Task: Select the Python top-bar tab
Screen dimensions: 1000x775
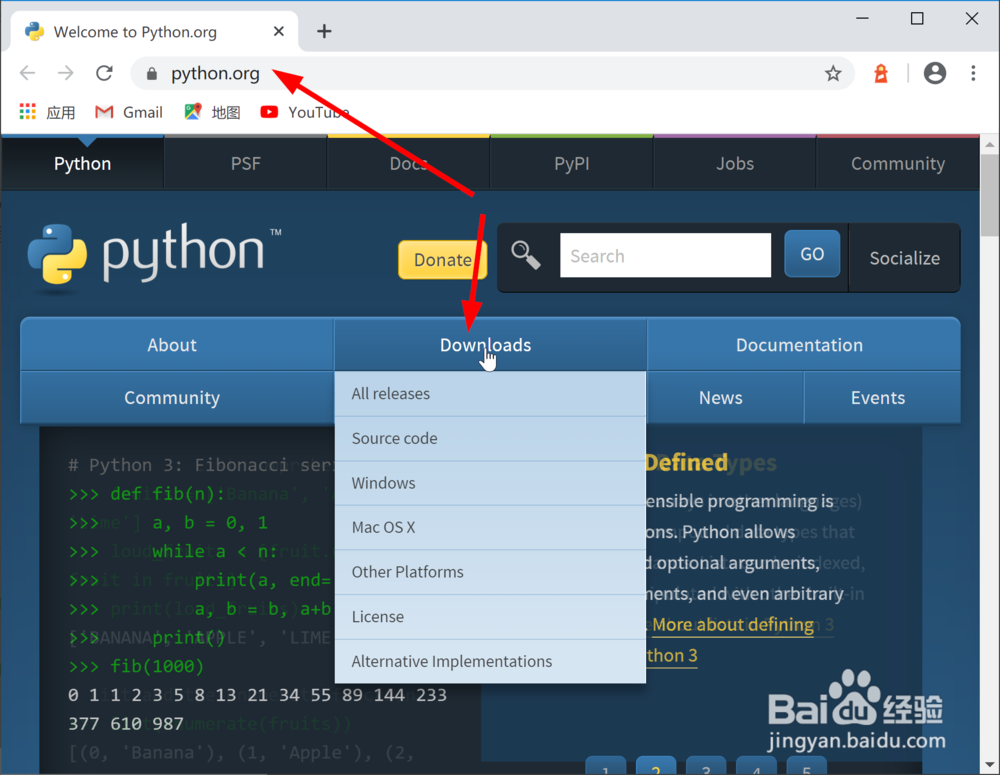Action: coord(82,163)
